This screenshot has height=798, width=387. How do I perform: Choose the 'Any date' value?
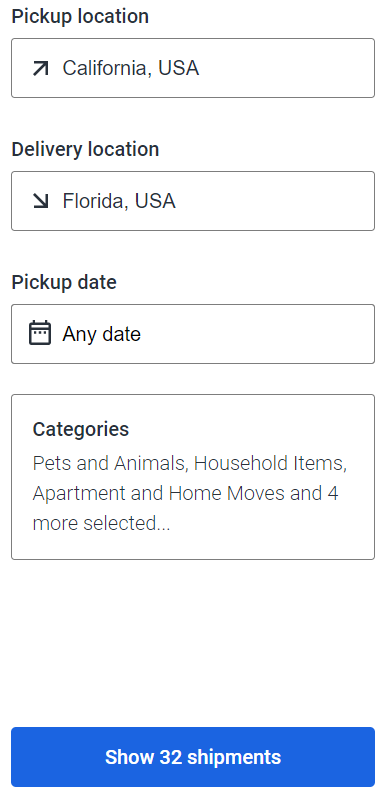tap(101, 334)
